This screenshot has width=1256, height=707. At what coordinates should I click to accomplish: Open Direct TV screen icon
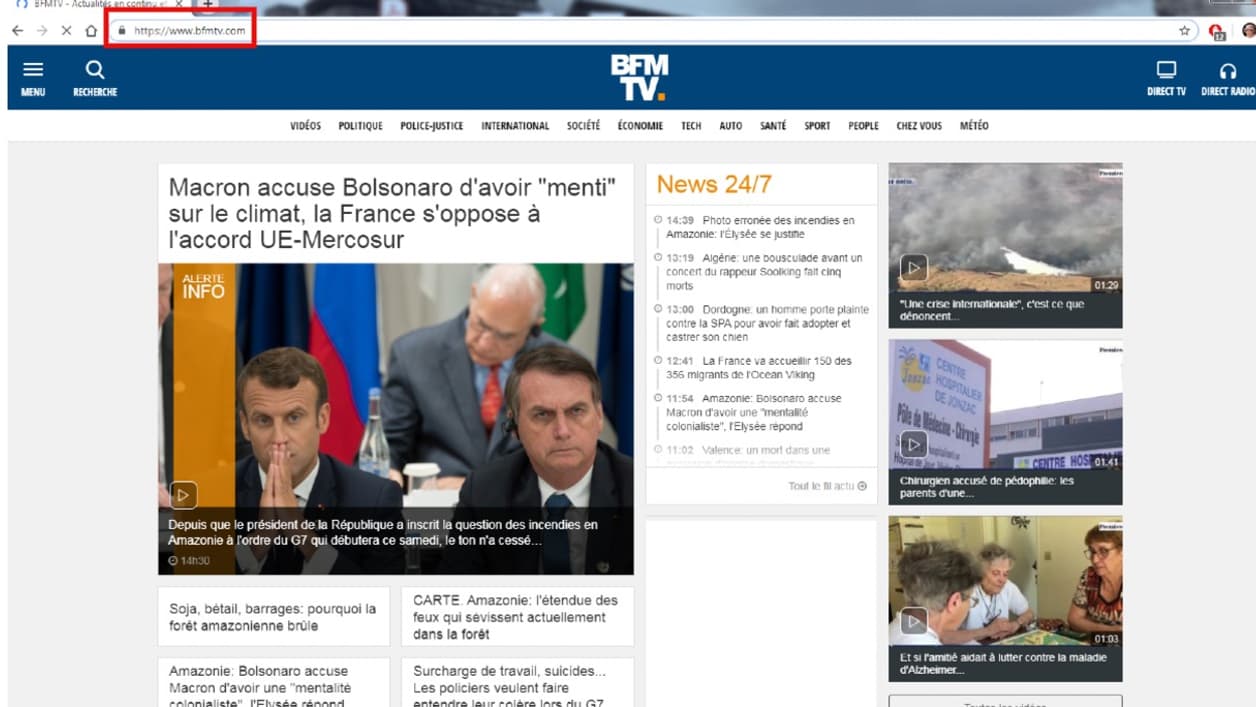point(1166,70)
